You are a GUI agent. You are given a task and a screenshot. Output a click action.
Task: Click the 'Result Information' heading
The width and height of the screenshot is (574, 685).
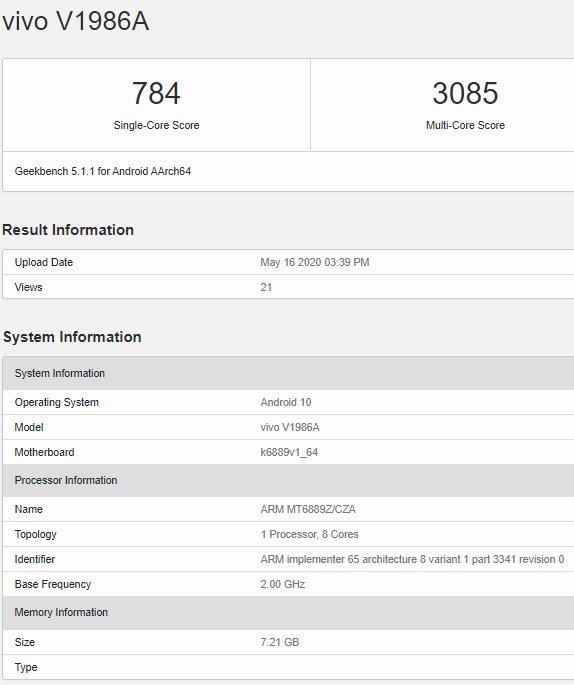point(68,230)
